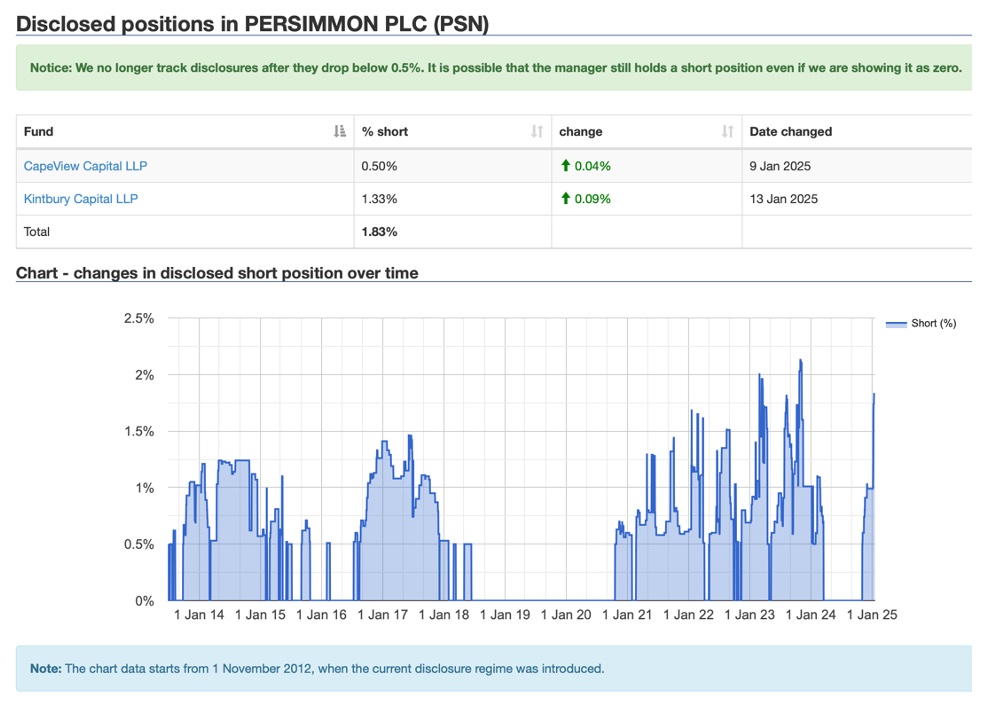Toggle Short (%) legend blue swatch

(x=896, y=324)
